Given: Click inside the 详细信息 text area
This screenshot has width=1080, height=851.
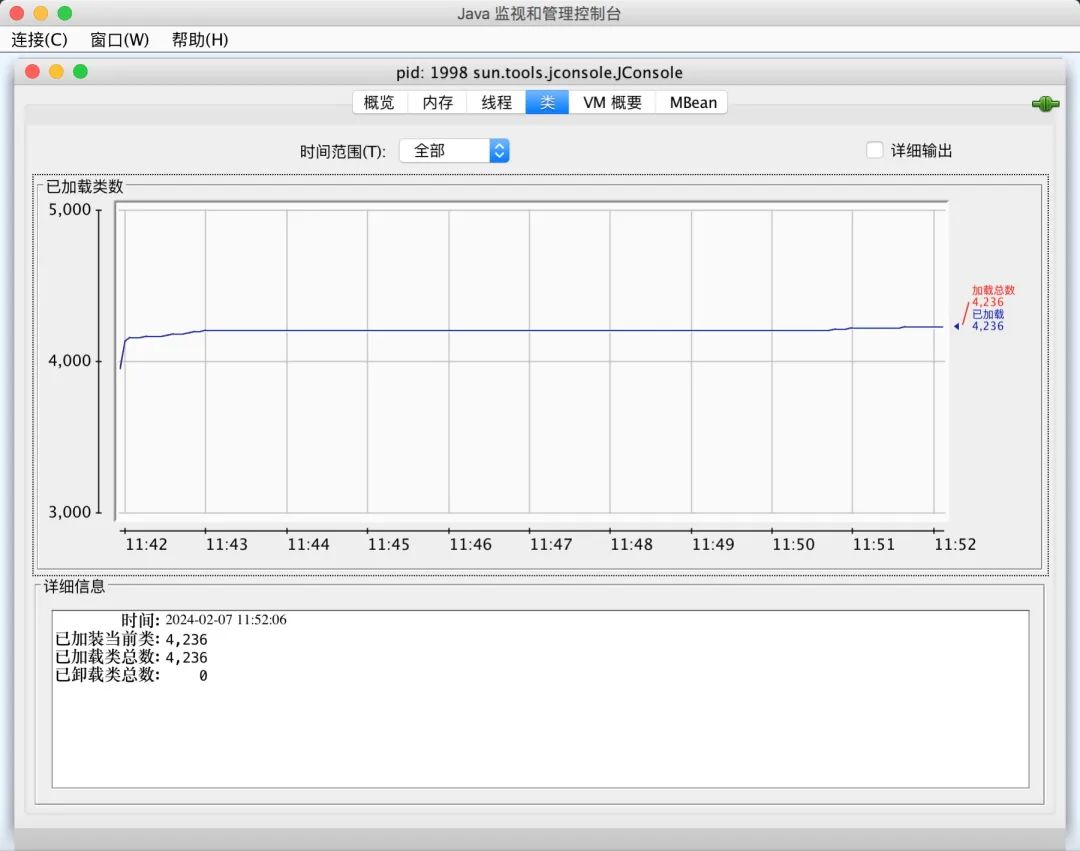Looking at the screenshot, I should (x=540, y=730).
